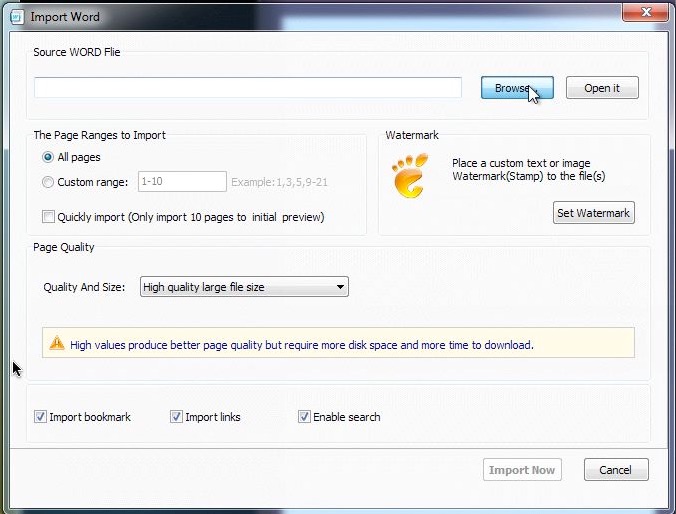Screen dimensions: 676x514
Task: Open the Quality And Size dropdown
Action: 244,287
